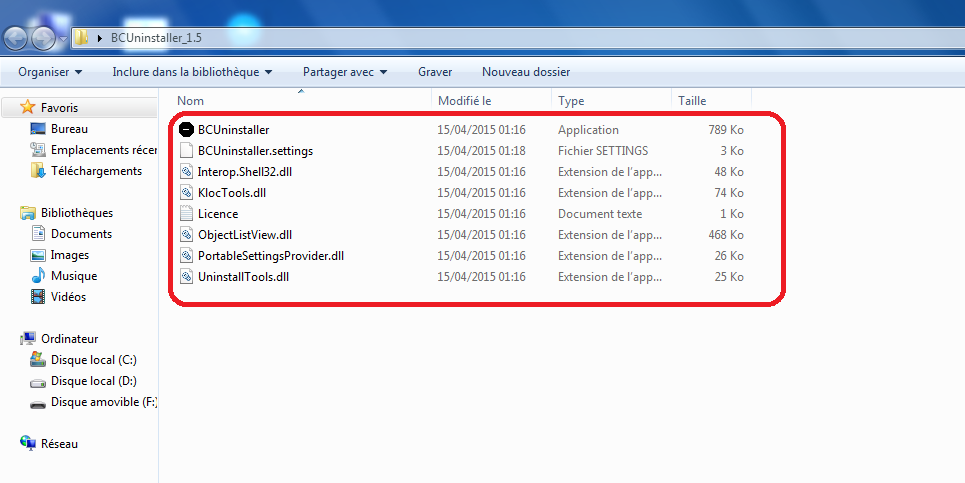Click the BCUninstaller.settings file icon

pos(186,151)
